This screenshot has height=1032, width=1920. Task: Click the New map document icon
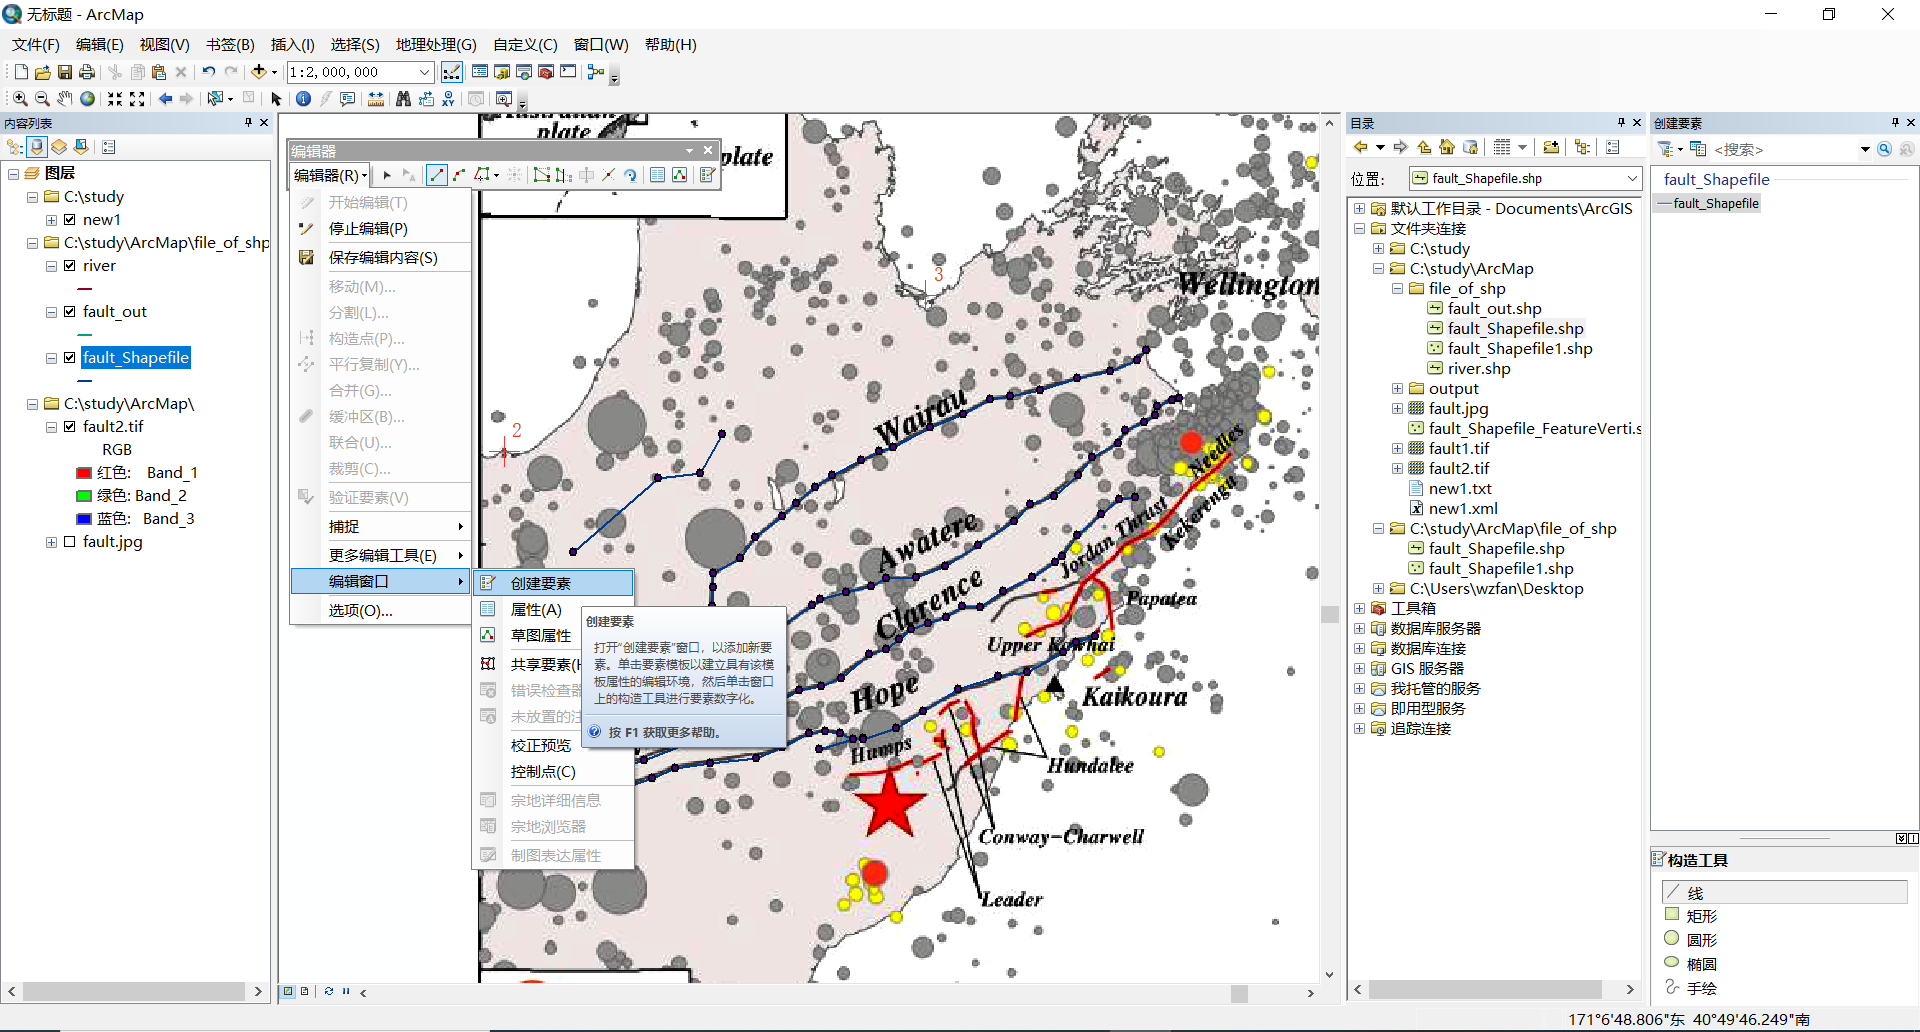click(21, 72)
